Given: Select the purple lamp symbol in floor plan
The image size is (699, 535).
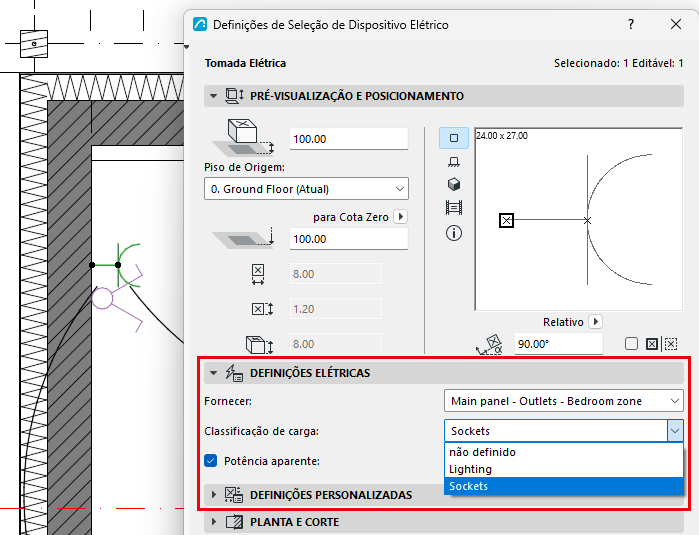Looking at the screenshot, I should click(x=117, y=298).
